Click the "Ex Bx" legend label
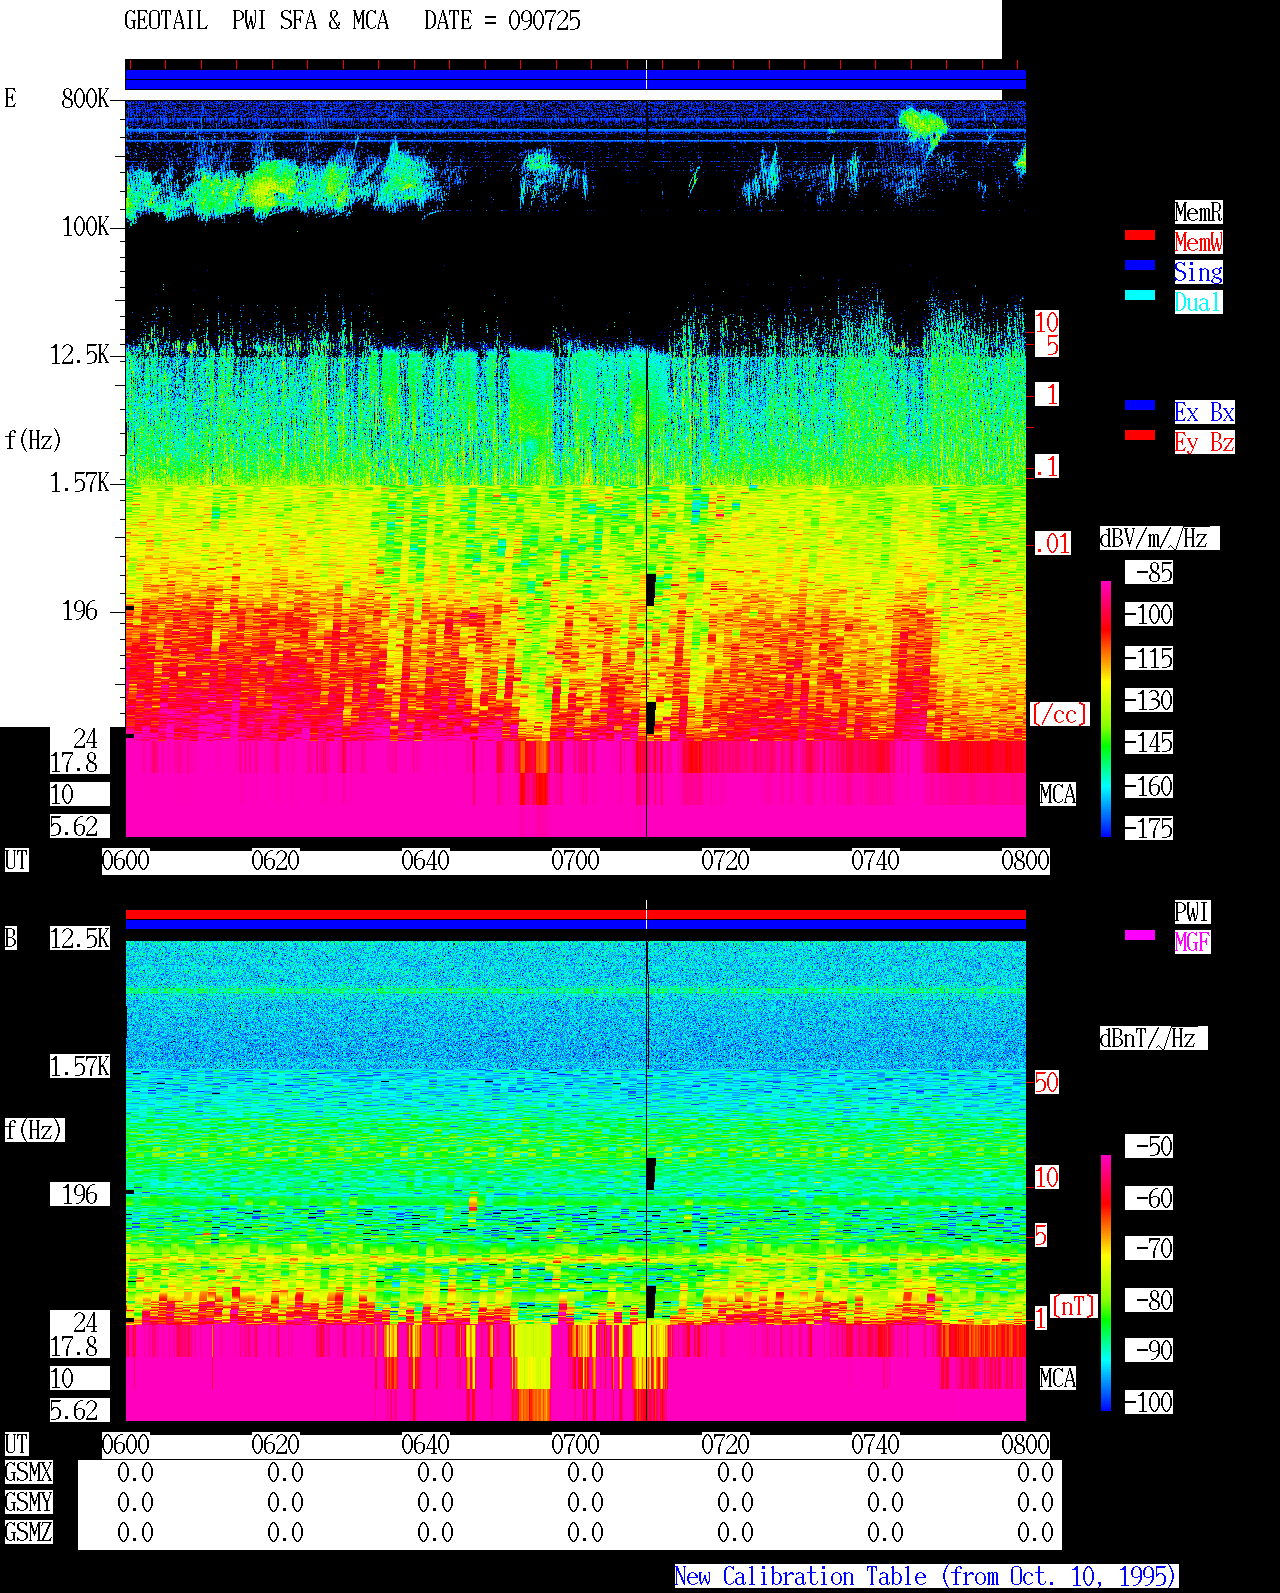 point(1204,412)
